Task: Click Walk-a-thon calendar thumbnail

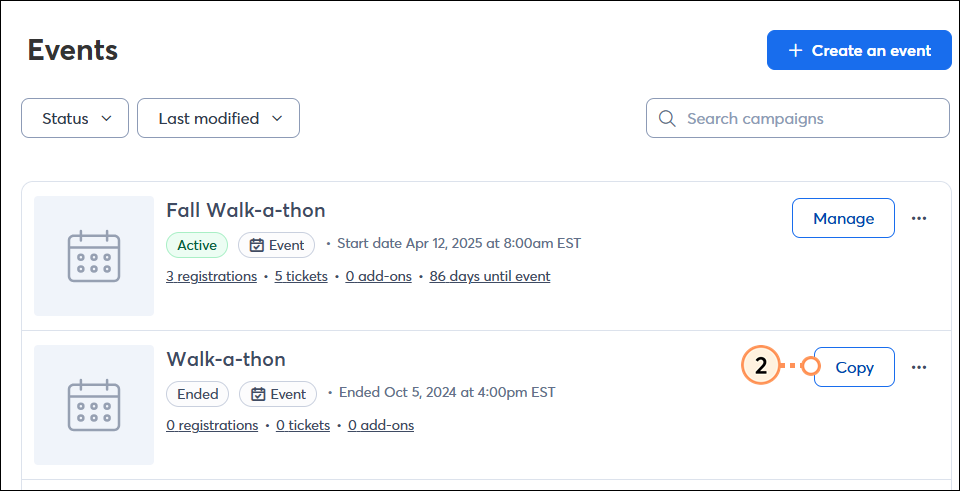Action: pos(94,405)
